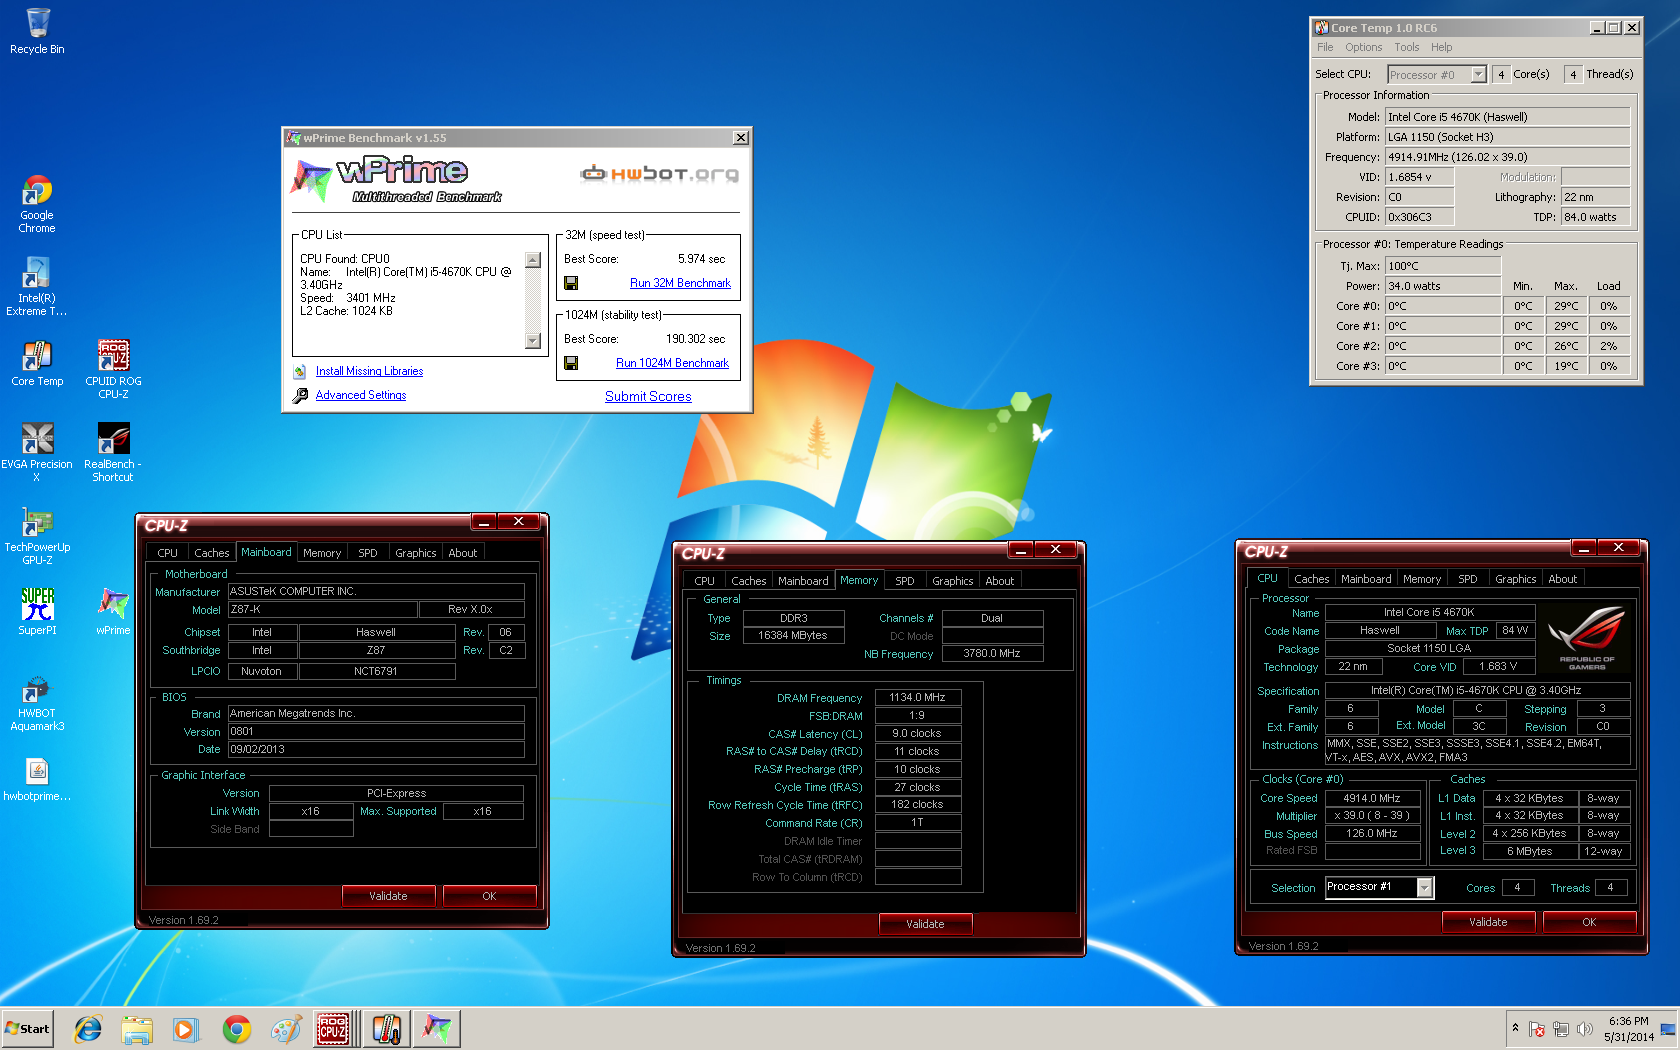1680x1050 pixels.
Task: Open Advanced Settings link in wPrime
Action: point(361,395)
